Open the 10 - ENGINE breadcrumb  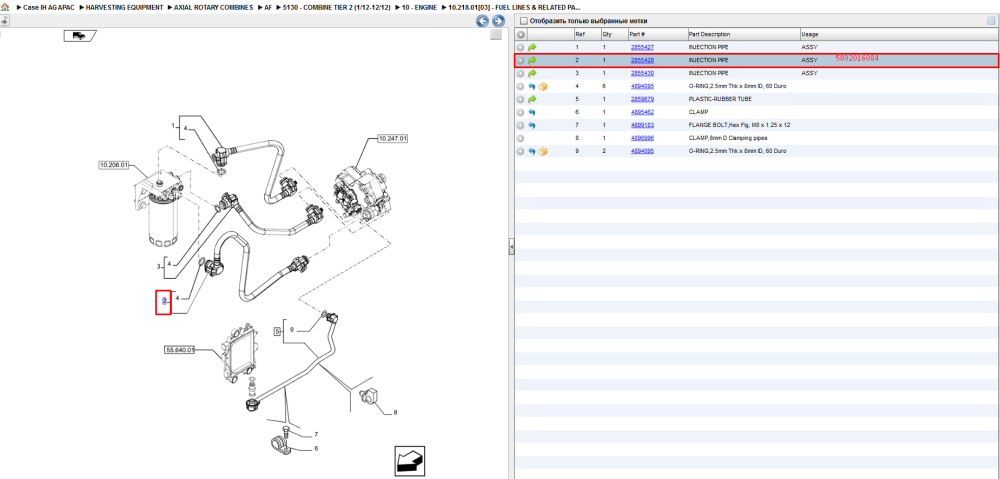(418, 7)
